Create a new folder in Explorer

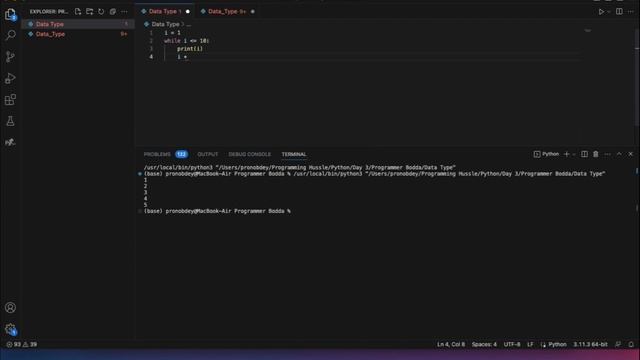(89, 11)
